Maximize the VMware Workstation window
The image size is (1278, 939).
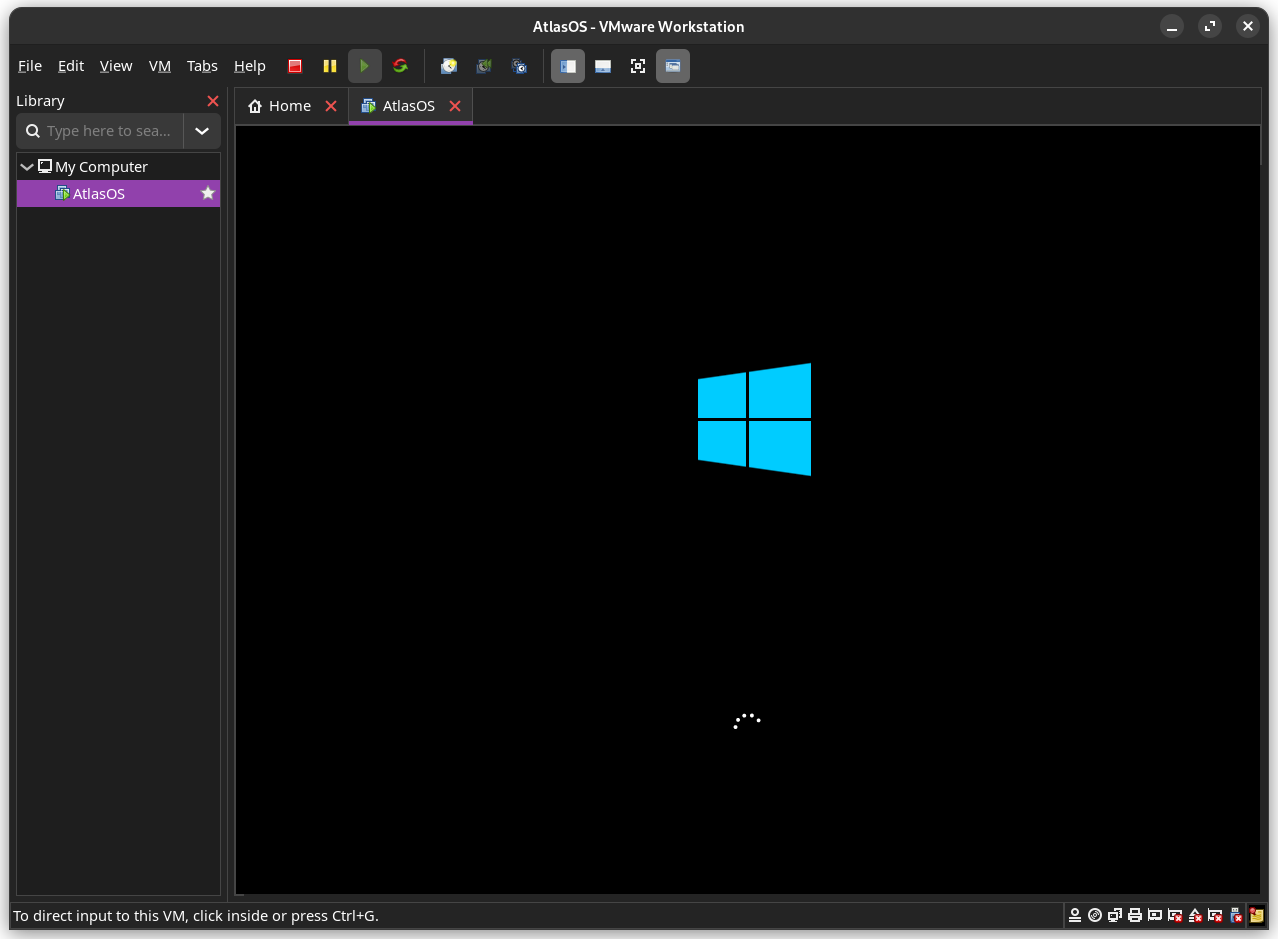tap(1210, 27)
